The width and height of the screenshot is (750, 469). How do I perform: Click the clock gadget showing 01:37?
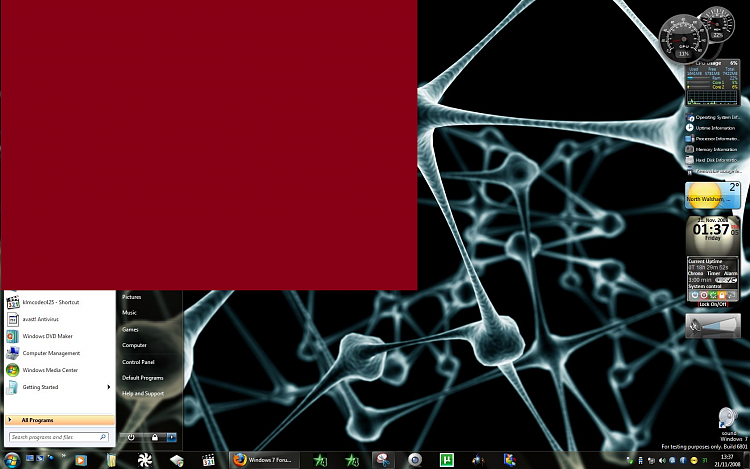pos(713,235)
